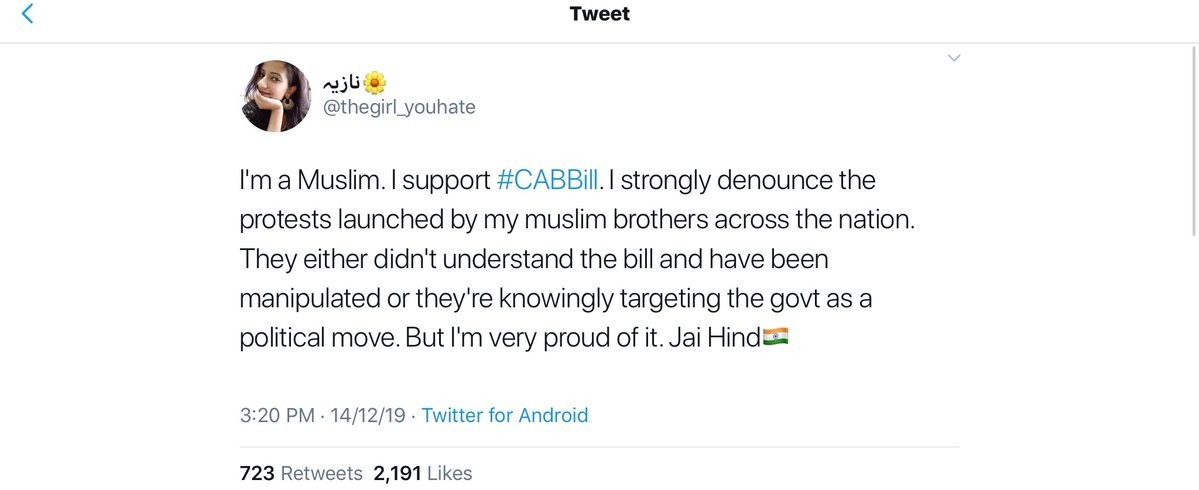Click the Tweet header title
The image size is (1199, 490).
600,14
